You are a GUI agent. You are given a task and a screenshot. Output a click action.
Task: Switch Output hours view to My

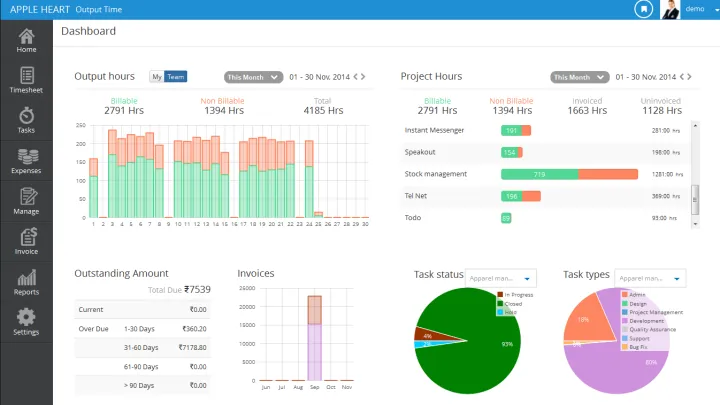tap(156, 77)
